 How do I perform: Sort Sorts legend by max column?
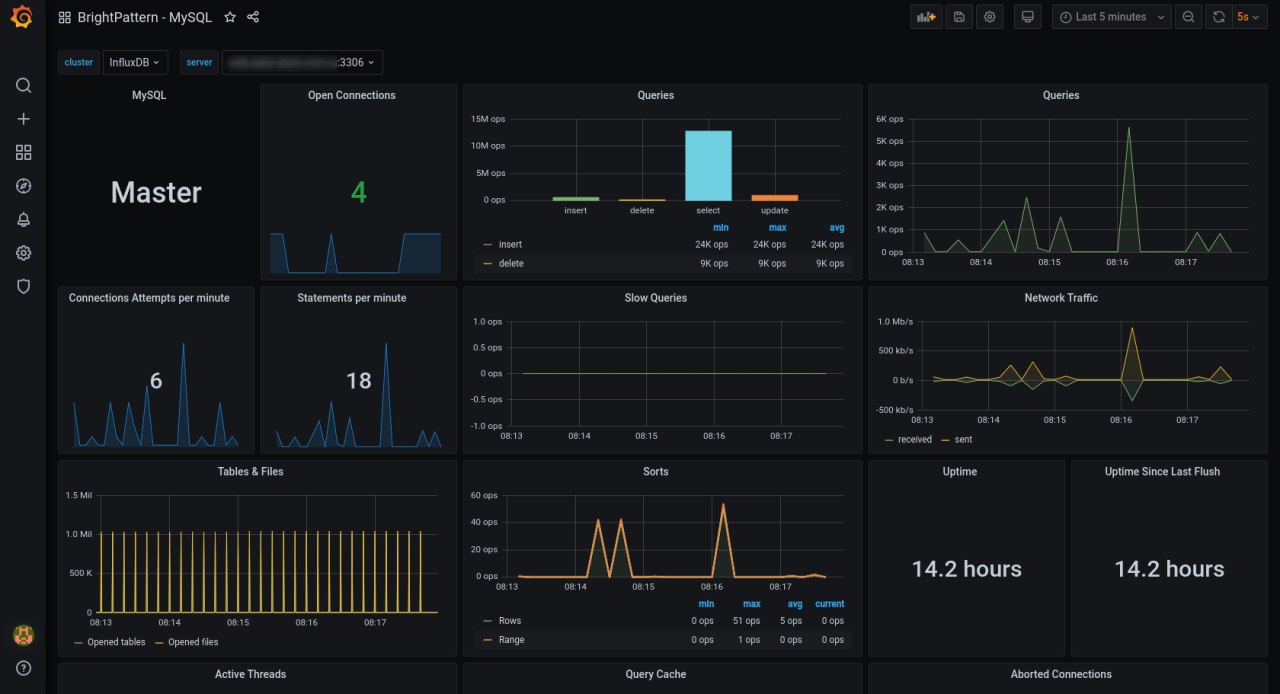point(751,604)
